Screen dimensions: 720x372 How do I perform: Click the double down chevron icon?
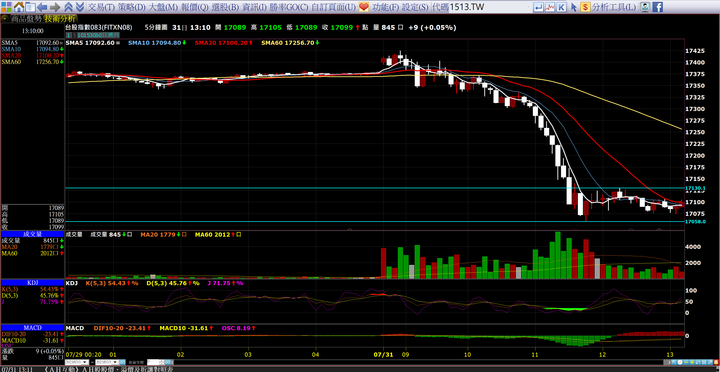pyautogui.click(x=79, y=7)
